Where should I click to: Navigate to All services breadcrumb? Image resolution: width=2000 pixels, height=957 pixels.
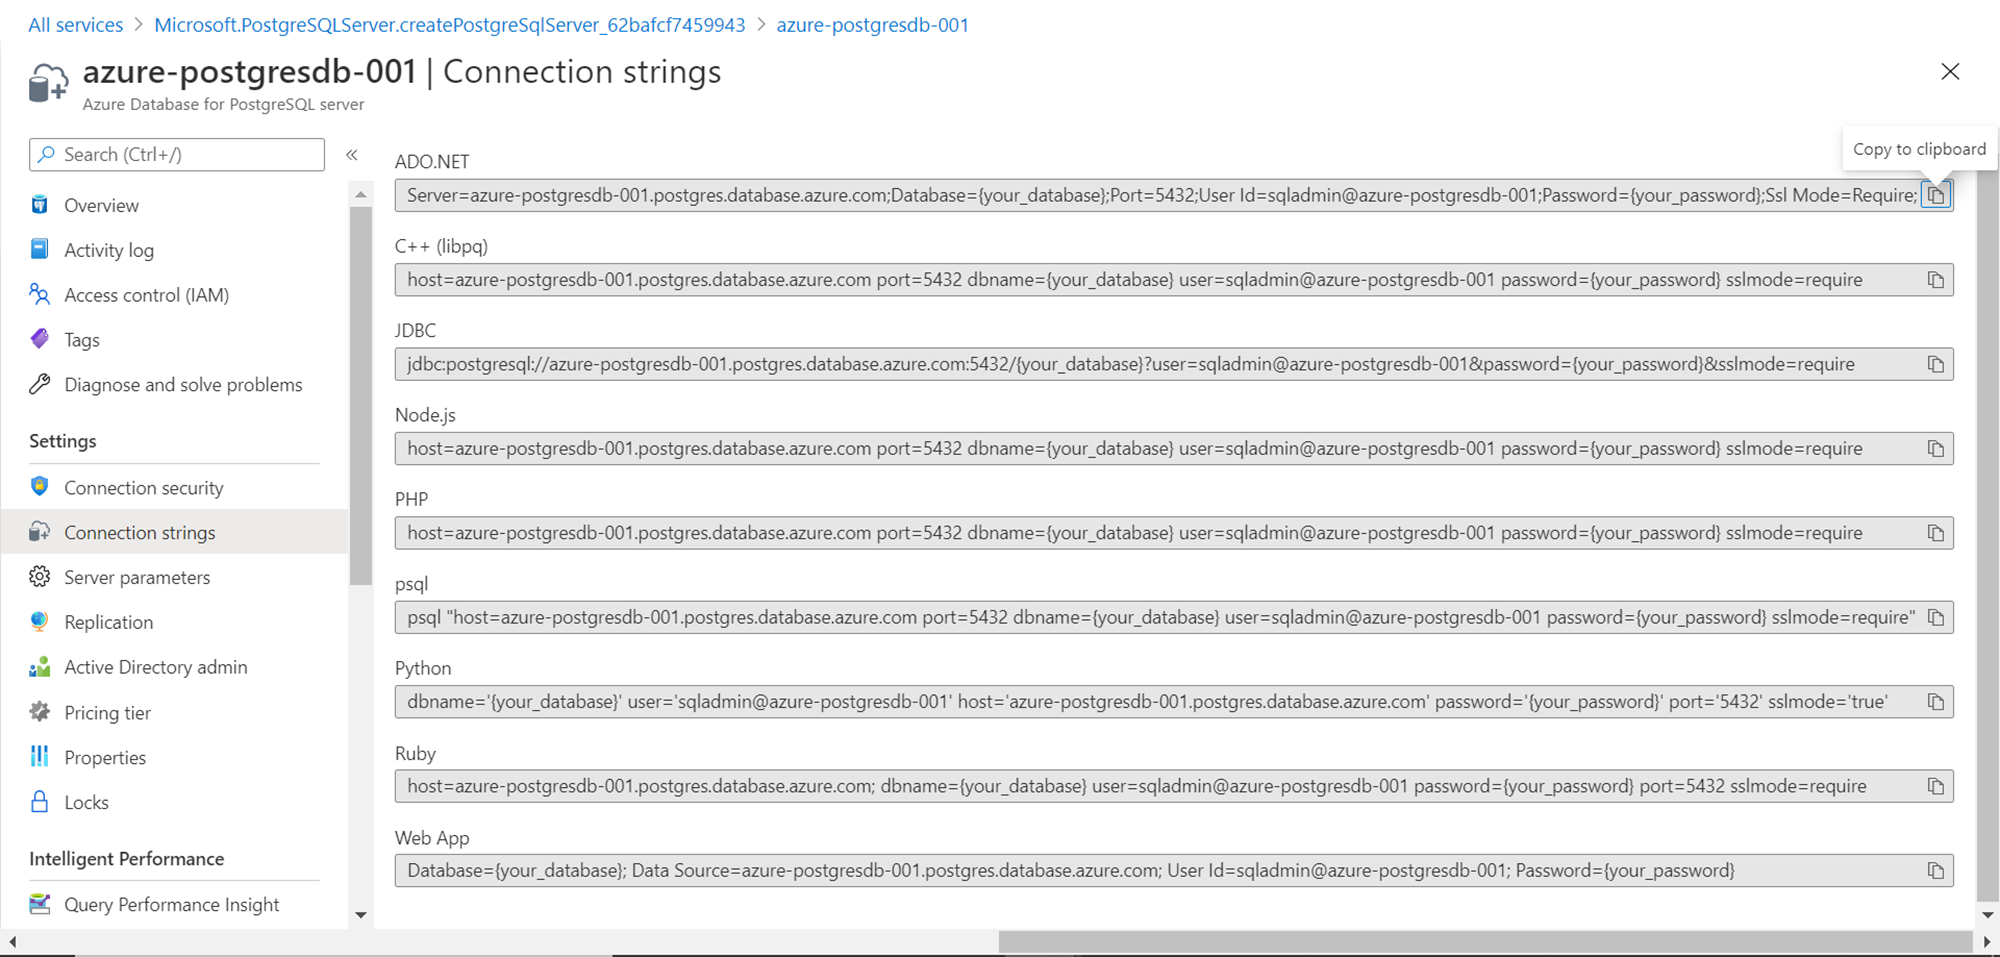point(75,25)
